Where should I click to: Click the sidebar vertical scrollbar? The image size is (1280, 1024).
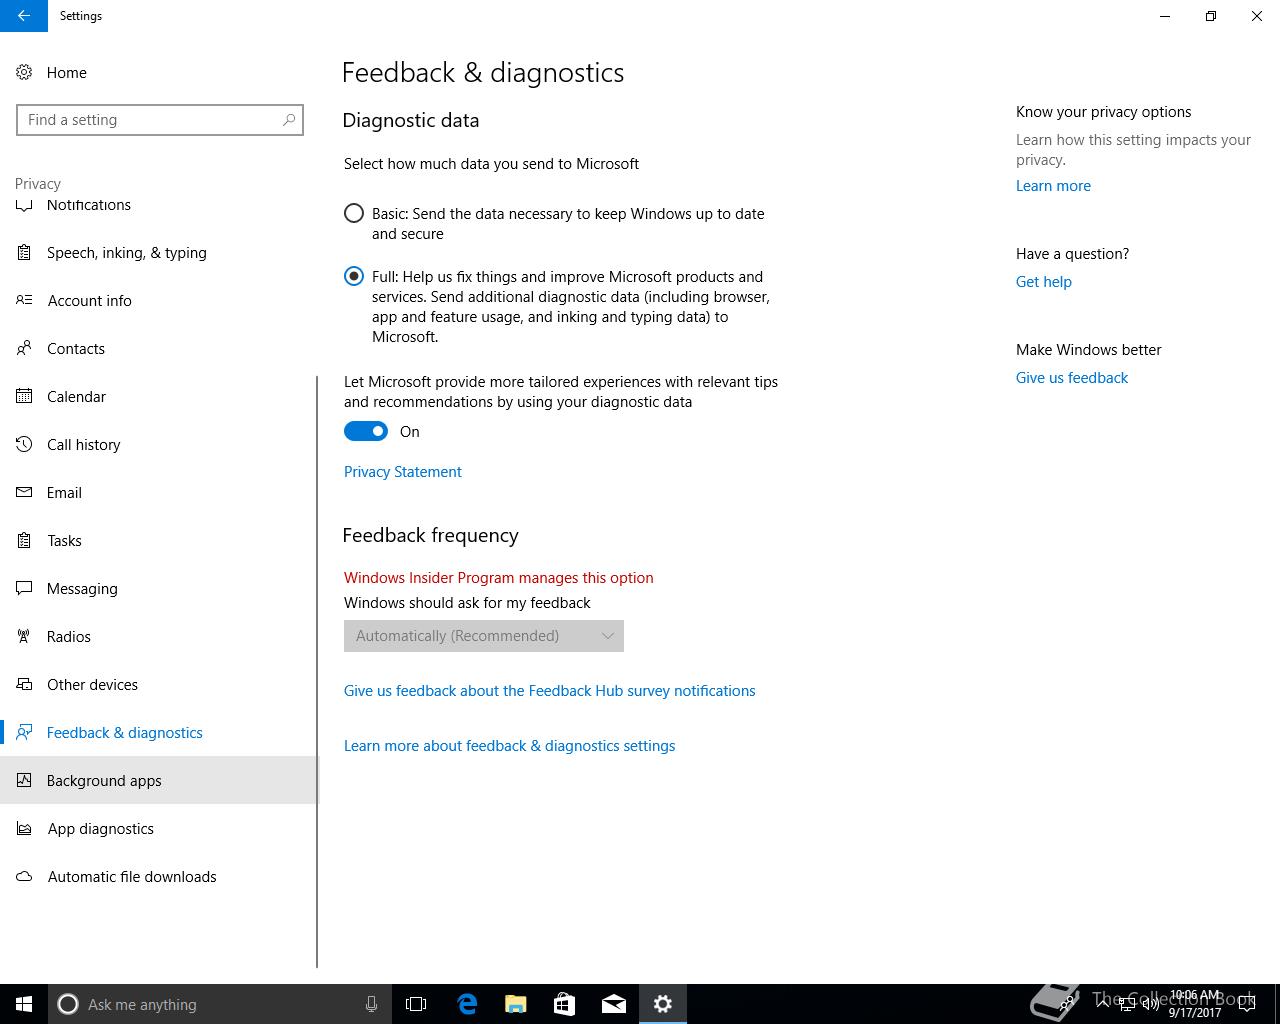click(317, 671)
